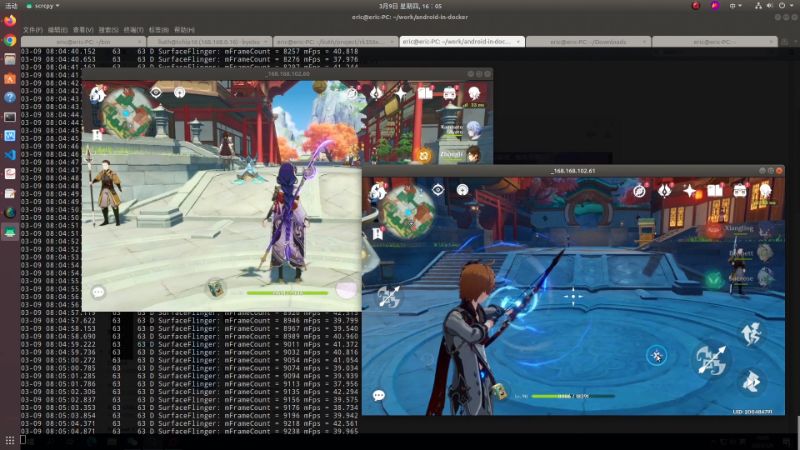Viewport: 800px width, 450px height.
Task: Tap orange swap icon next to Zhongli
Action: click(424, 155)
